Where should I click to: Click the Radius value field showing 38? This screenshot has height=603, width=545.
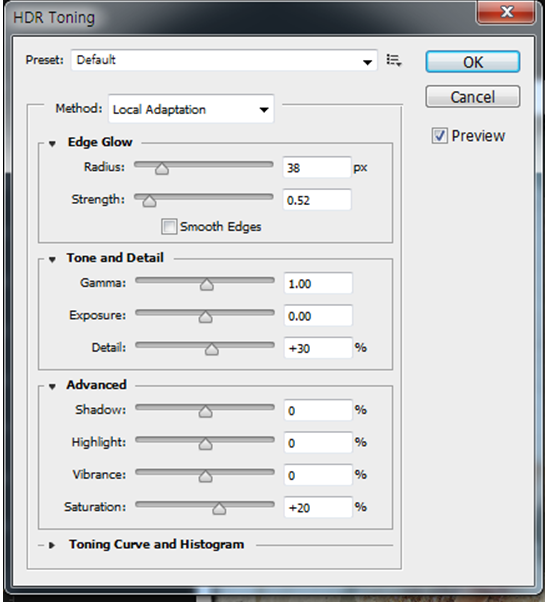point(317,168)
